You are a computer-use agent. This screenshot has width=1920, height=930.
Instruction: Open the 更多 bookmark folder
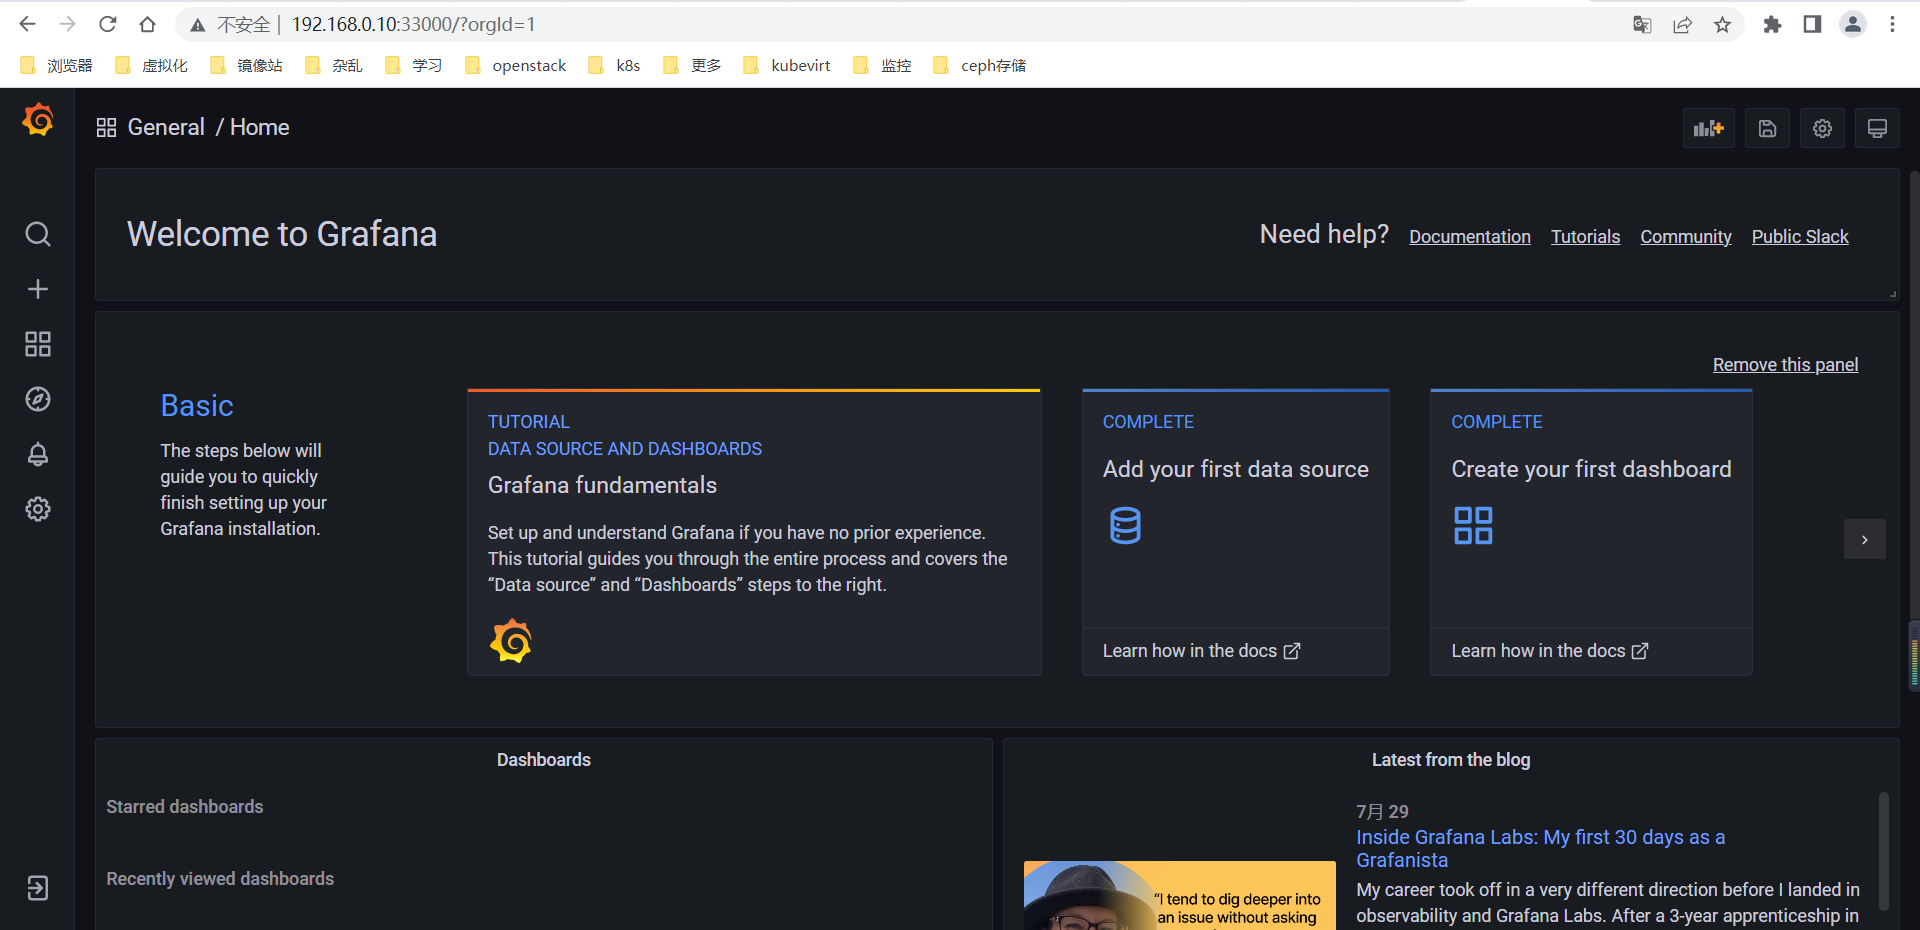point(692,66)
